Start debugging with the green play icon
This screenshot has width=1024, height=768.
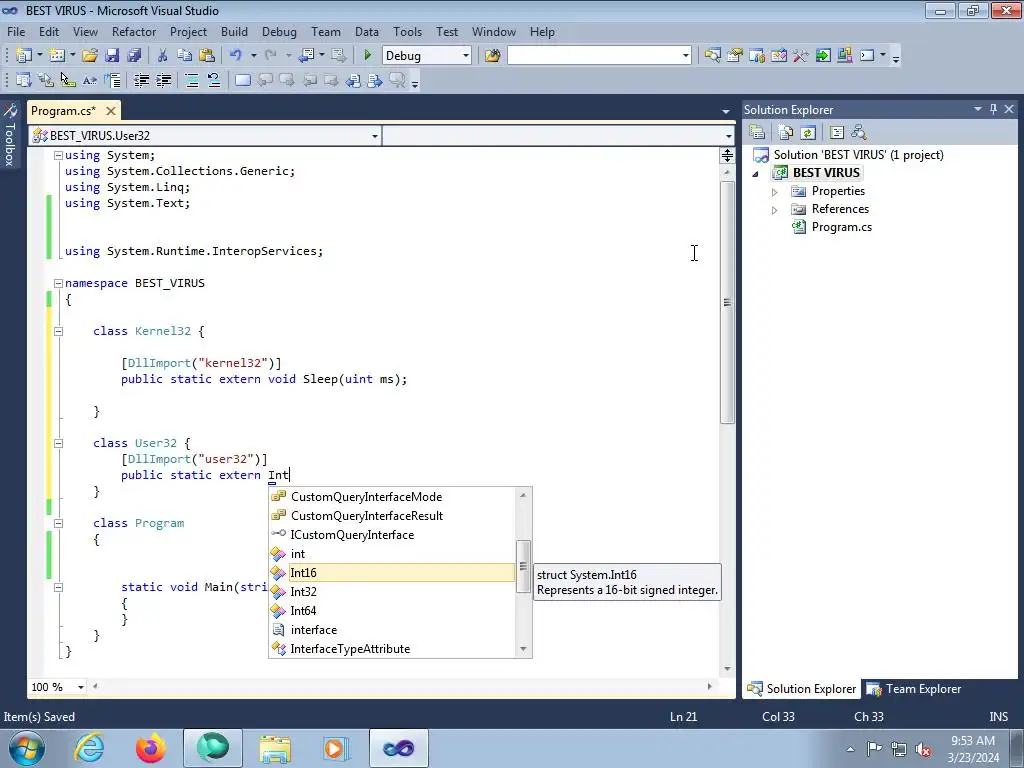[x=367, y=56]
